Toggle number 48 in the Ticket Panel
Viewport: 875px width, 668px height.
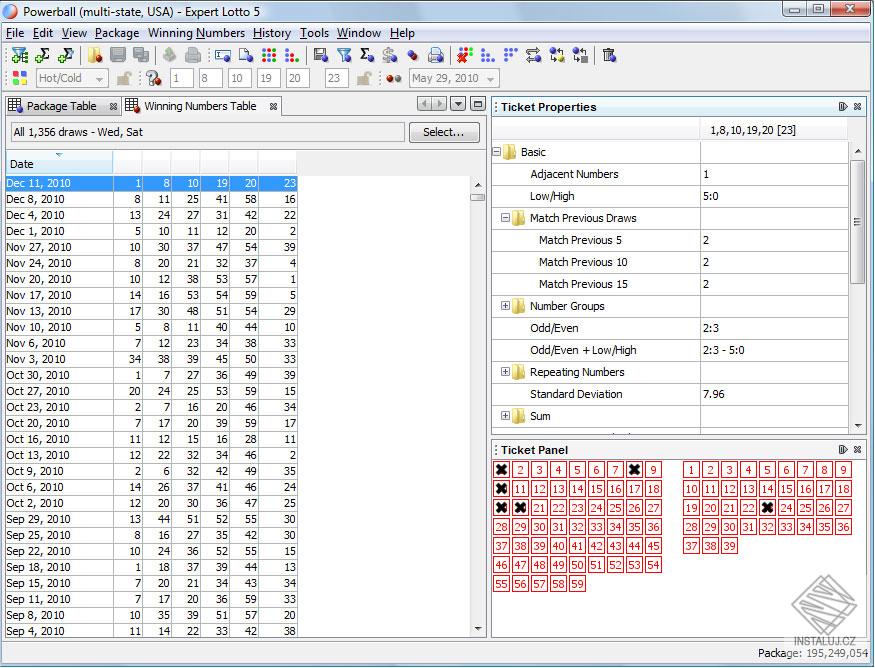(540, 565)
